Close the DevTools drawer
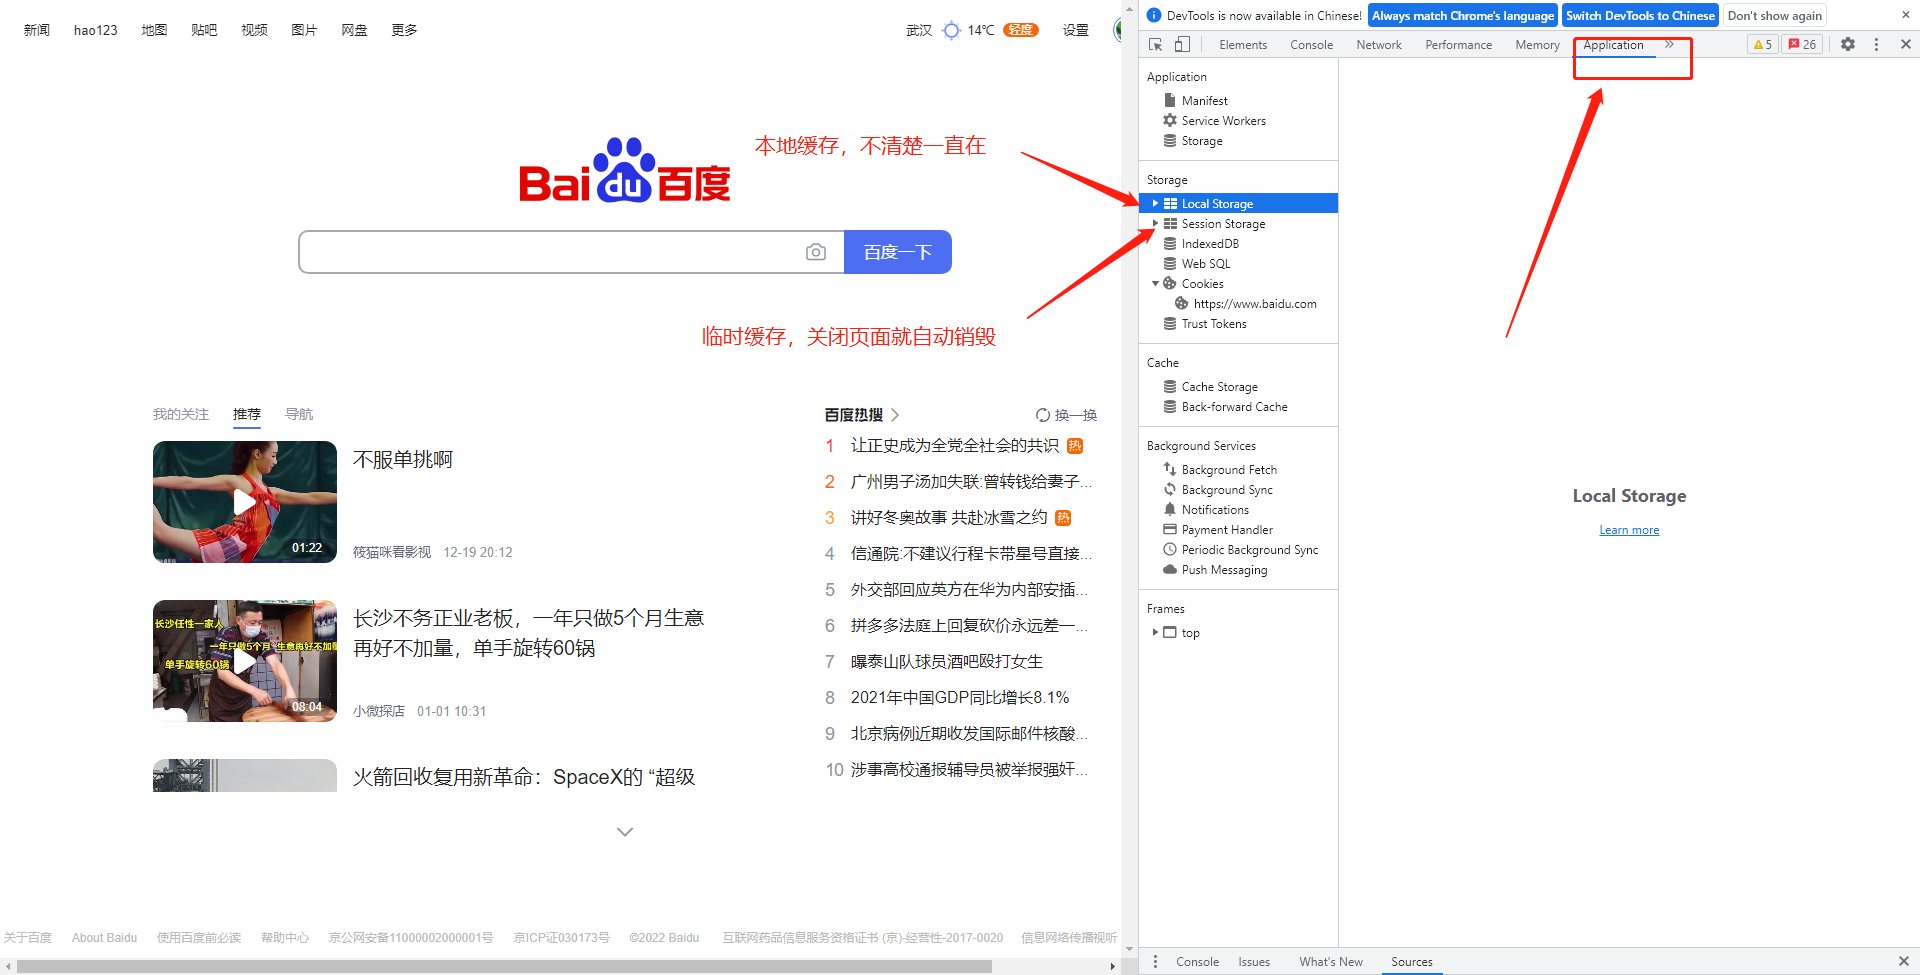 pos(1903,962)
